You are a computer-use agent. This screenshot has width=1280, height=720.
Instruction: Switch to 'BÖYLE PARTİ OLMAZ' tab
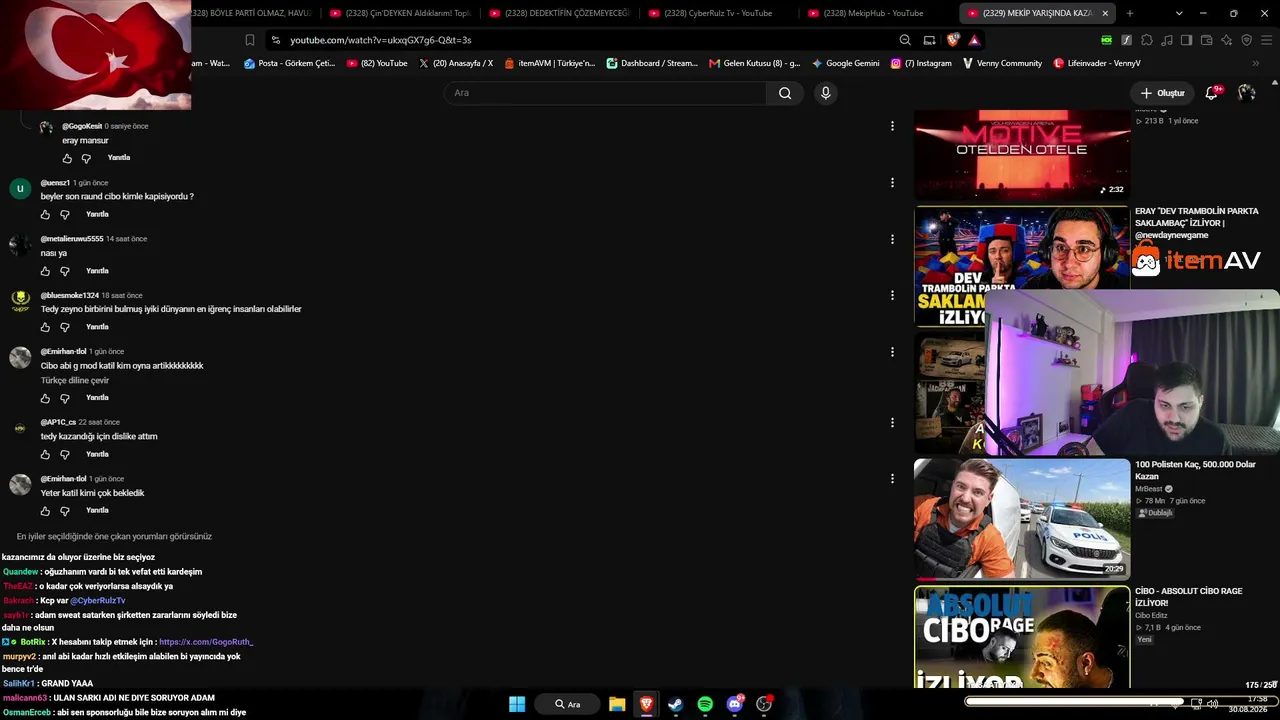[x=254, y=13]
